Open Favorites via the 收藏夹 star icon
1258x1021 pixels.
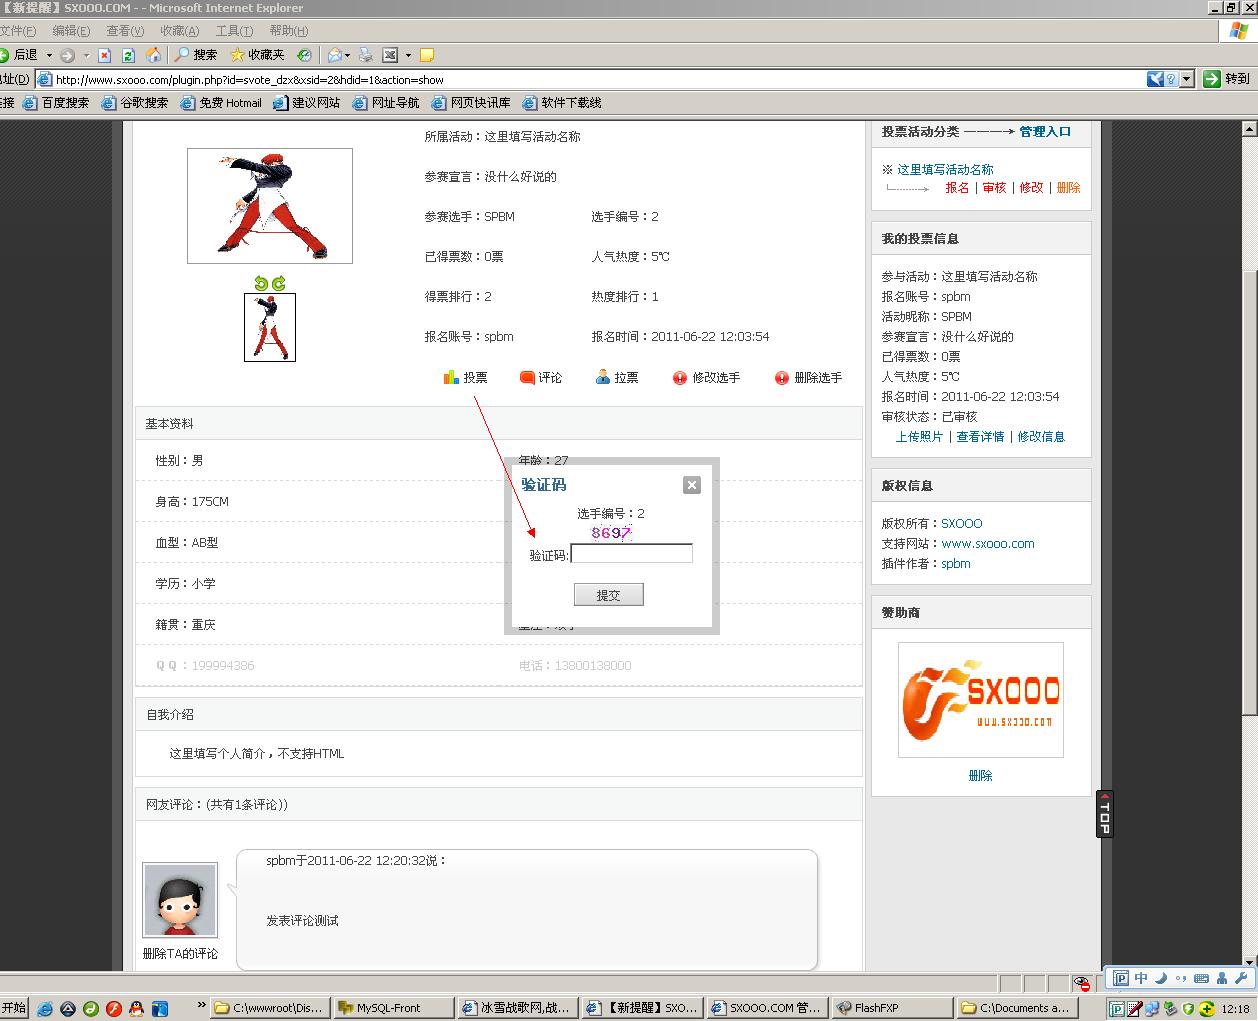pyautogui.click(x=238, y=55)
